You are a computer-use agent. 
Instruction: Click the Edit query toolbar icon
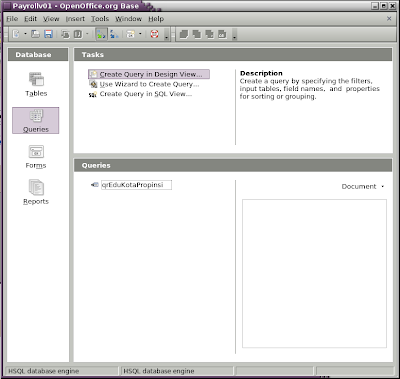coord(197,34)
